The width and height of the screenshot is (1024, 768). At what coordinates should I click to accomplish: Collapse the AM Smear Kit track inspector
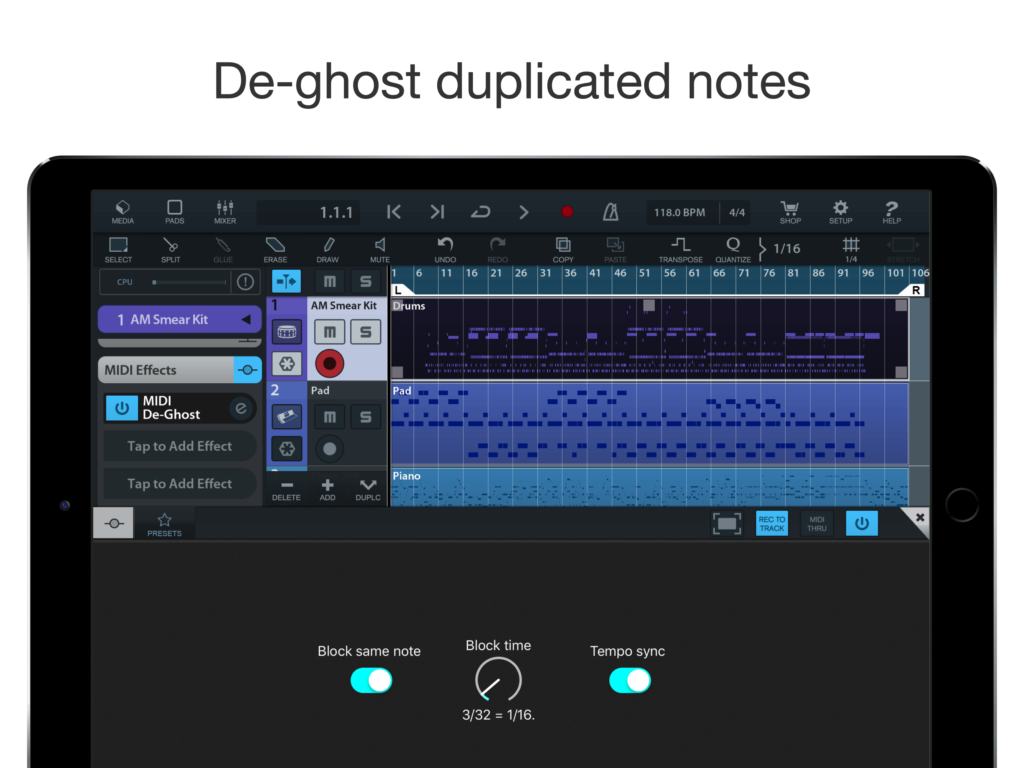point(246,319)
